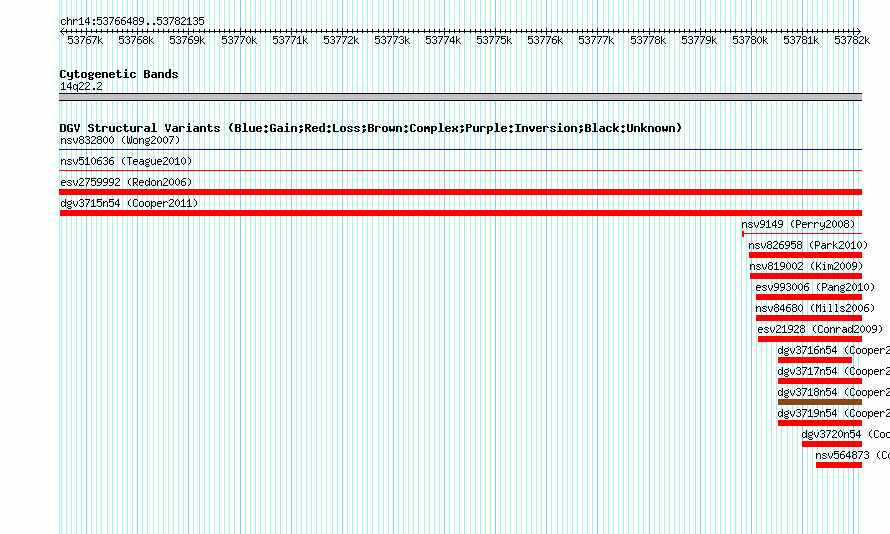This screenshot has width=890, height=534.
Task: Click the 53769k ruler position
Action: click(x=187, y=40)
